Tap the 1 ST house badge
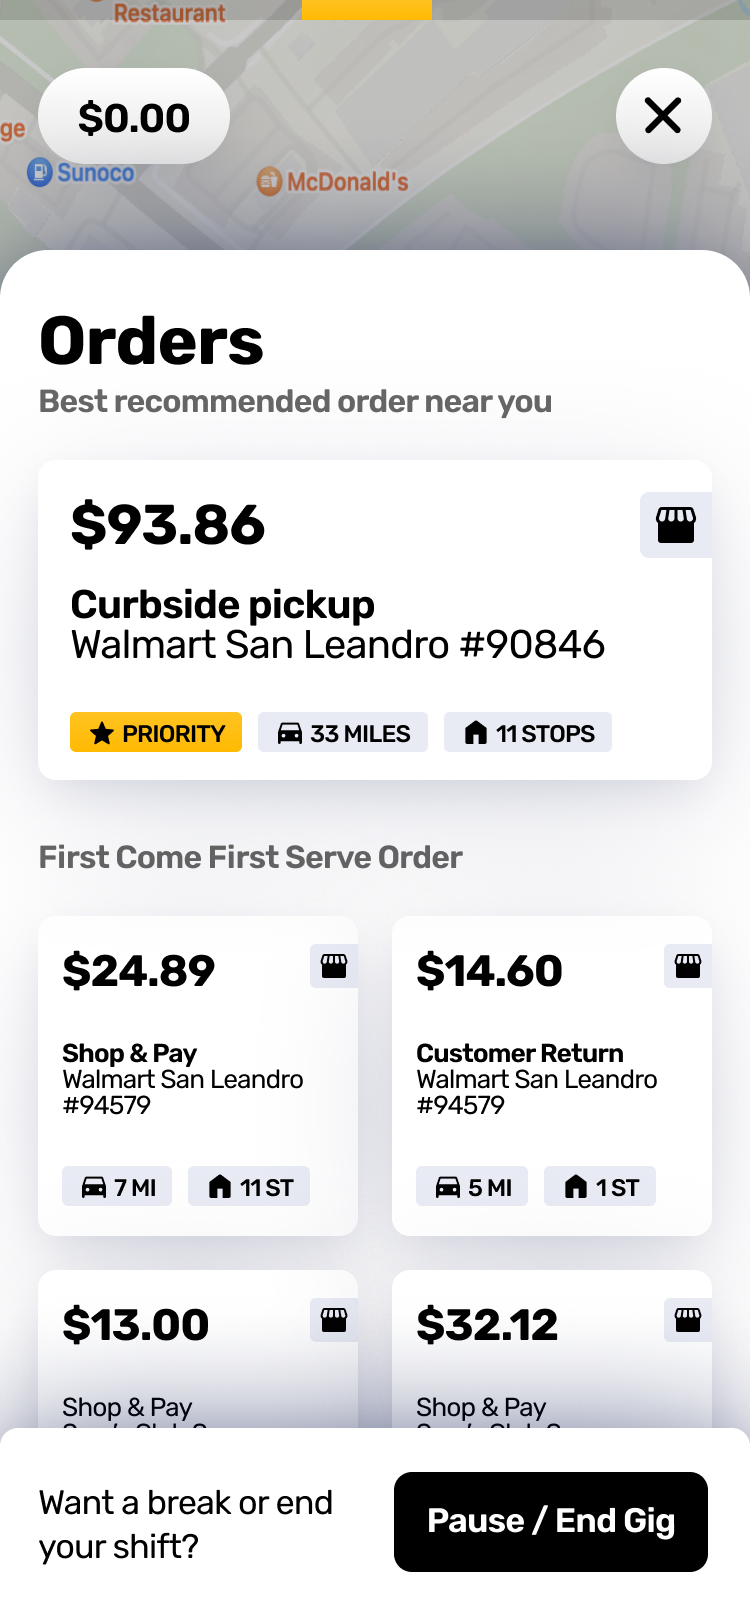Image resolution: width=750 pixels, height=1624 pixels. pos(600,1187)
